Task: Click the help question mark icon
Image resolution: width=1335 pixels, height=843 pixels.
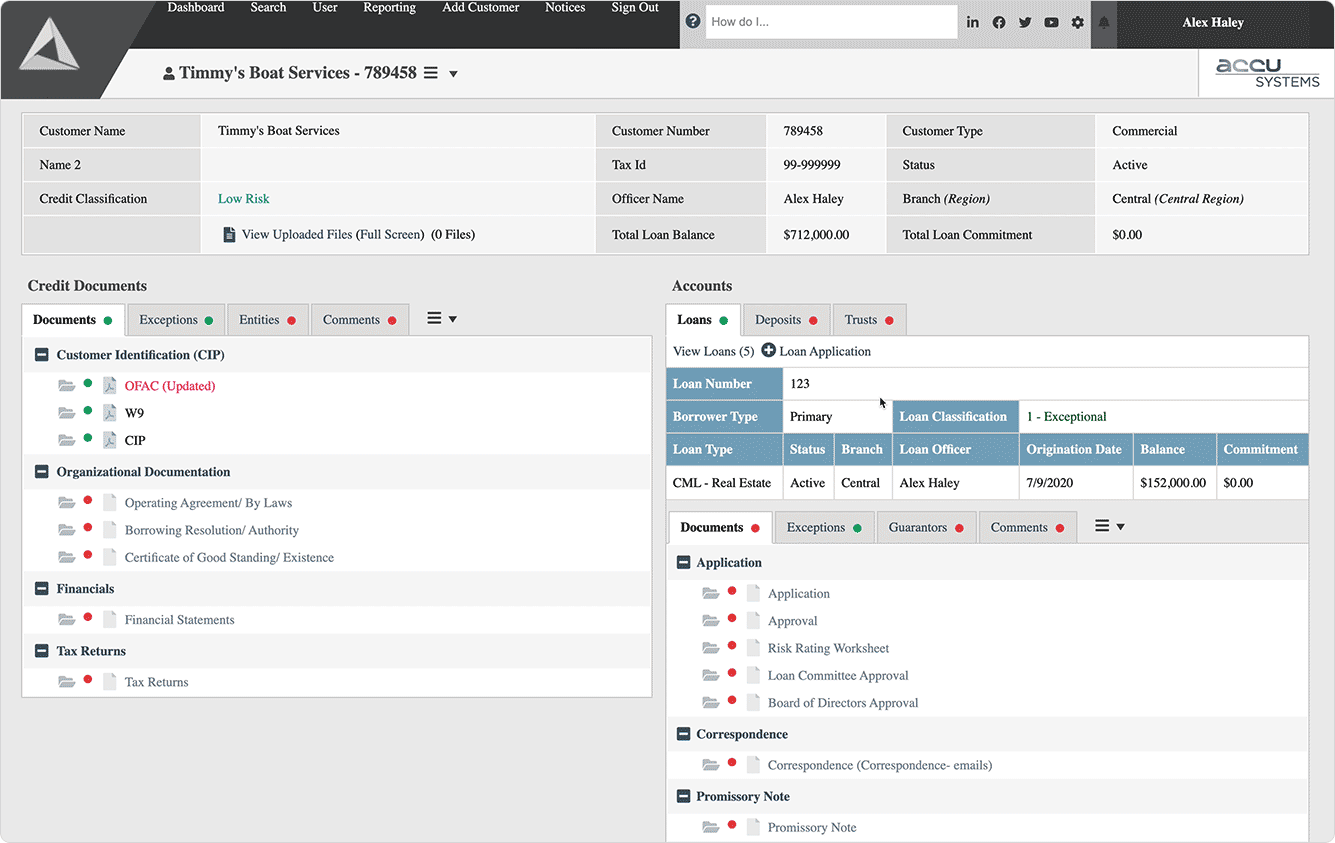Action: pyautogui.click(x=693, y=22)
